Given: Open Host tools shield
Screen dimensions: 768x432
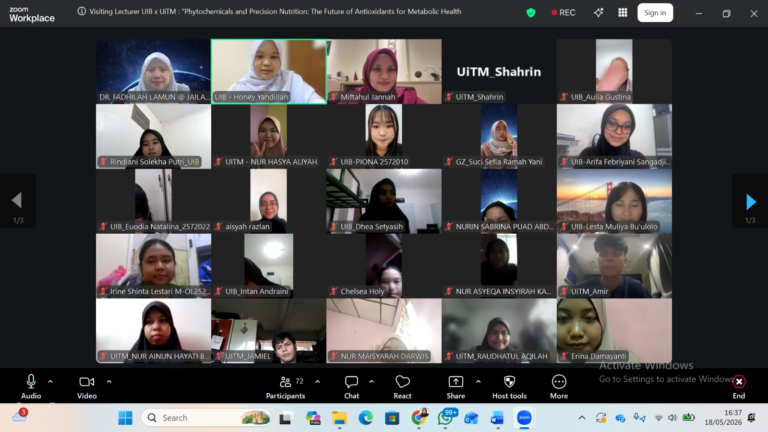Looking at the screenshot, I should coord(509,386).
